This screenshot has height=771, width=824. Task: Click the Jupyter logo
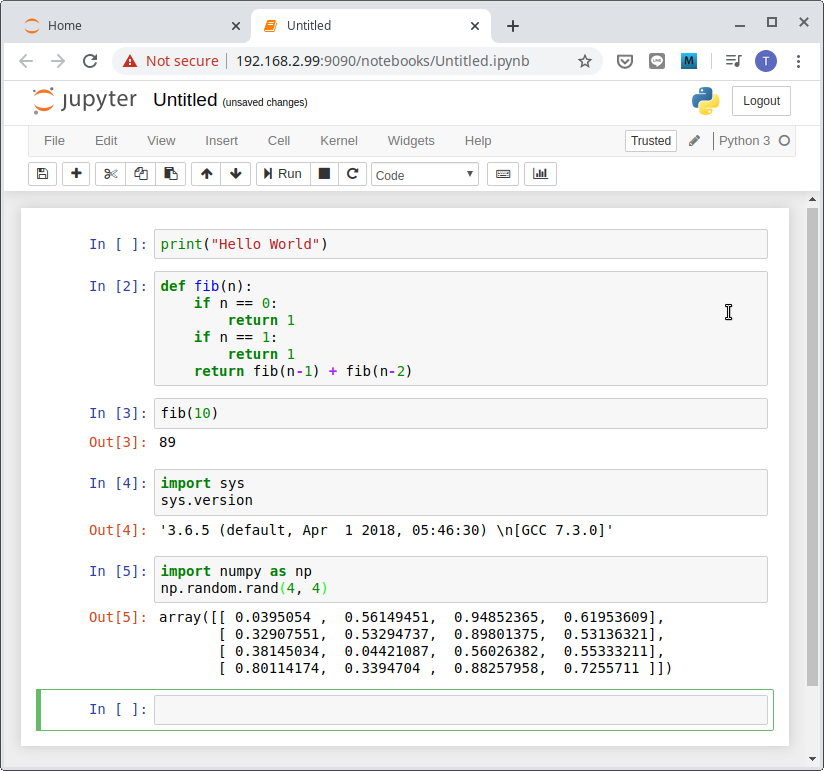[x=84, y=100]
